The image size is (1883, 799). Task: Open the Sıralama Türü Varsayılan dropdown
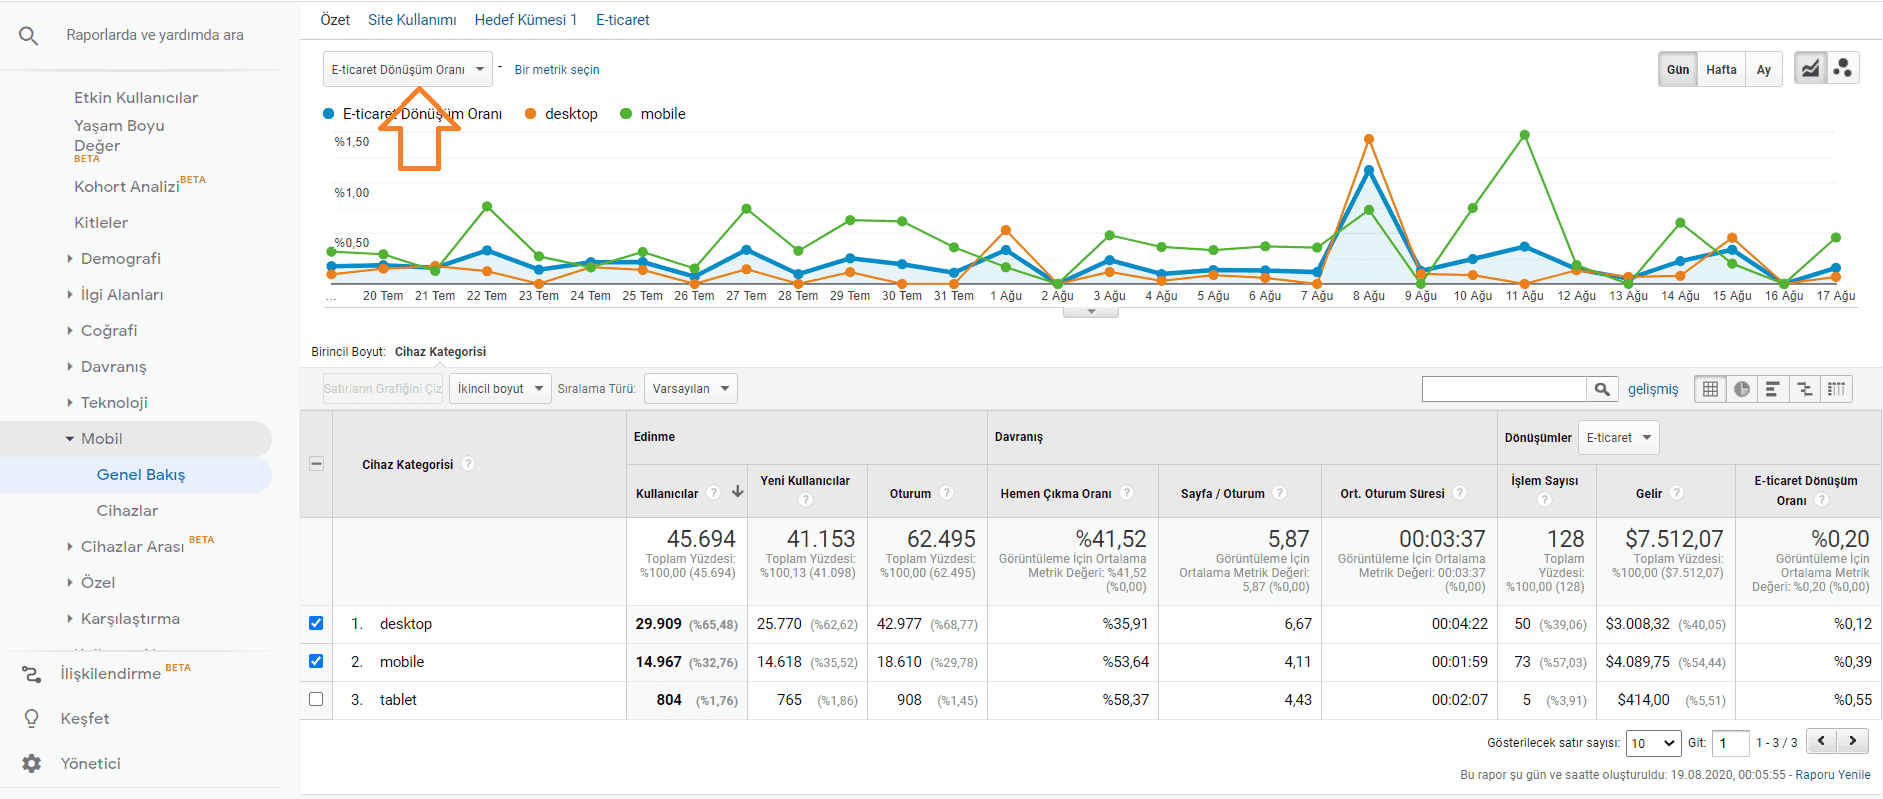coord(690,389)
